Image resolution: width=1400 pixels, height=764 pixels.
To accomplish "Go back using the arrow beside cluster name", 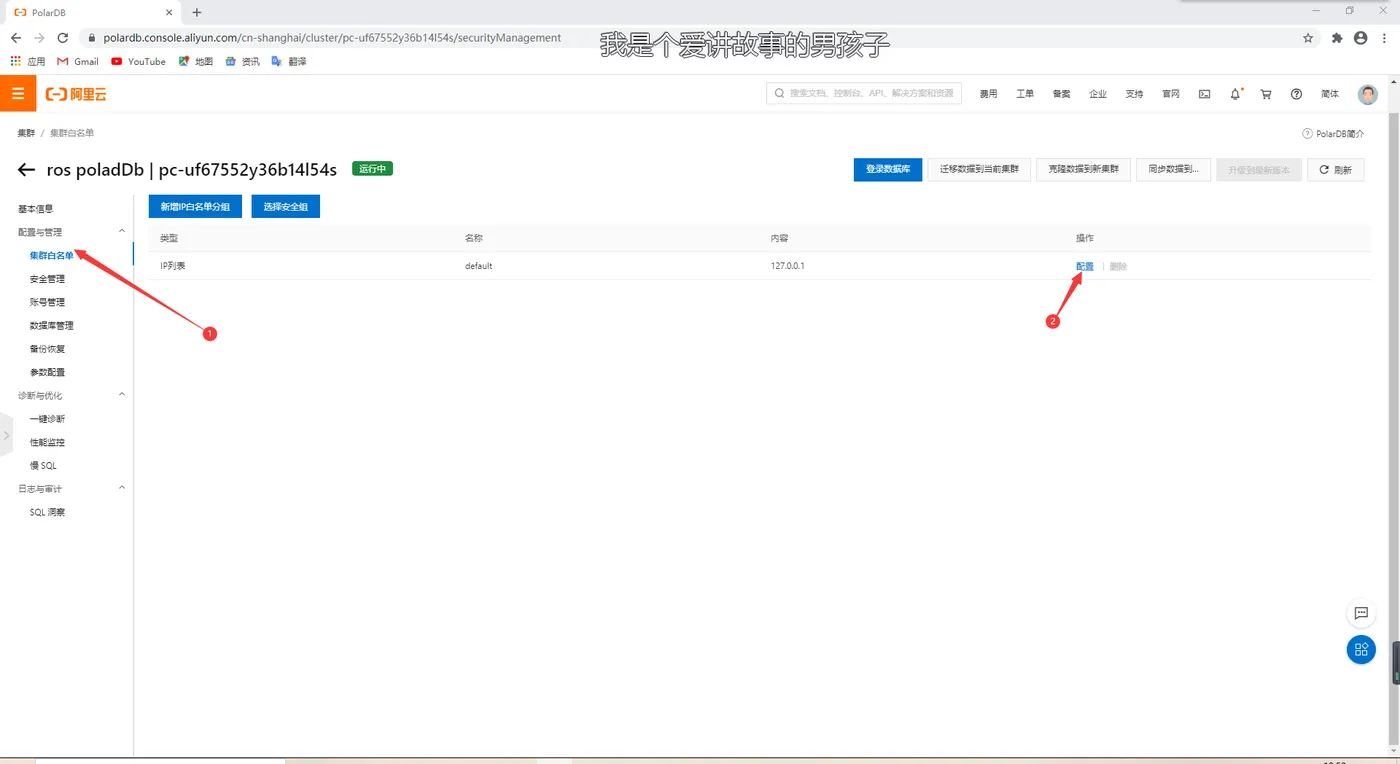I will (x=26, y=170).
